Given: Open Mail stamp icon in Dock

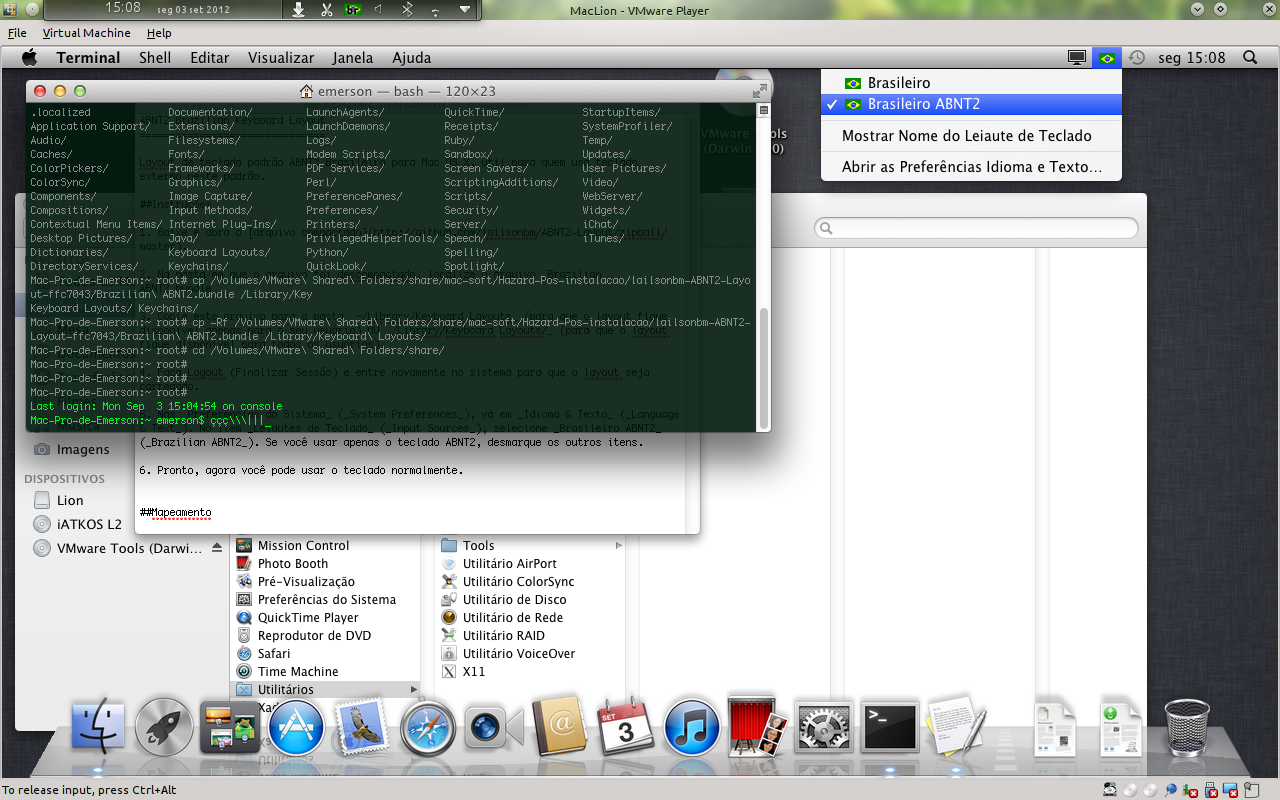Looking at the screenshot, I should point(362,727).
